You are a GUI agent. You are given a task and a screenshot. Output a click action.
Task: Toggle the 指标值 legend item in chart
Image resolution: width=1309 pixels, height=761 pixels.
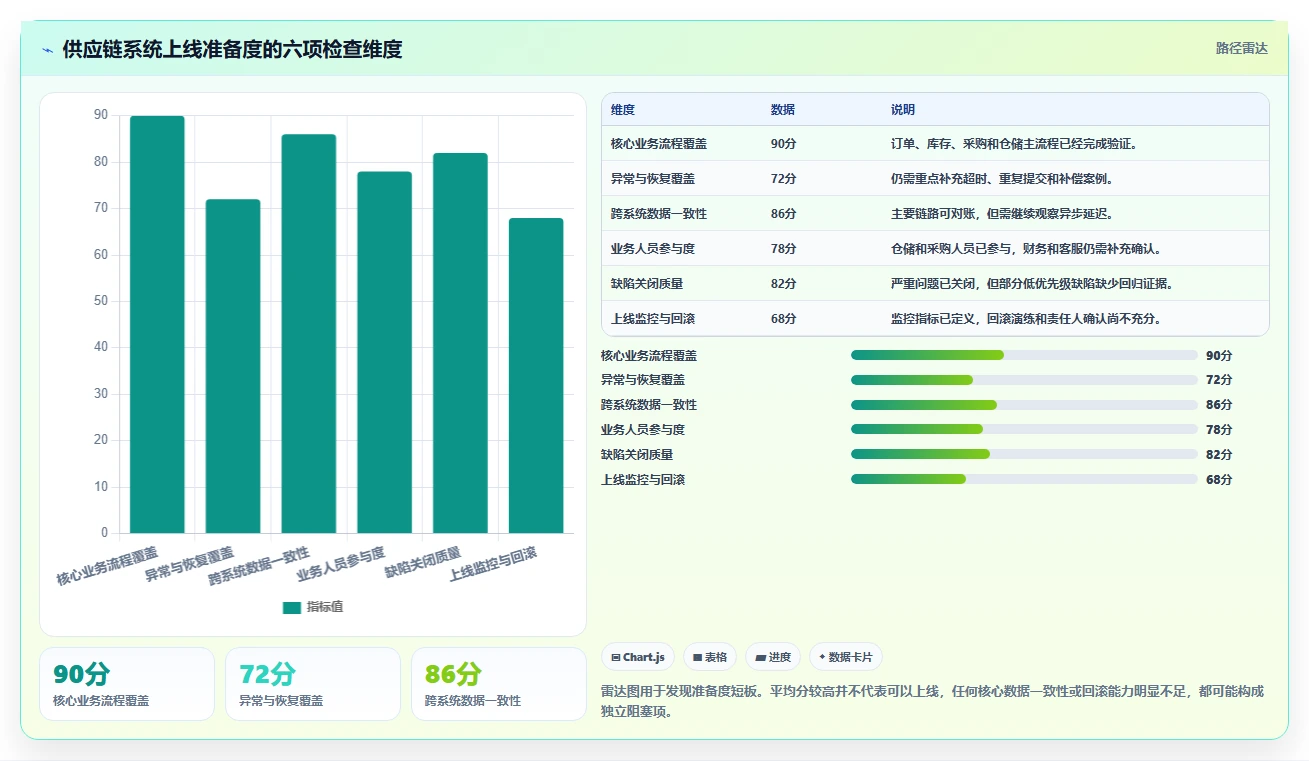tap(313, 607)
